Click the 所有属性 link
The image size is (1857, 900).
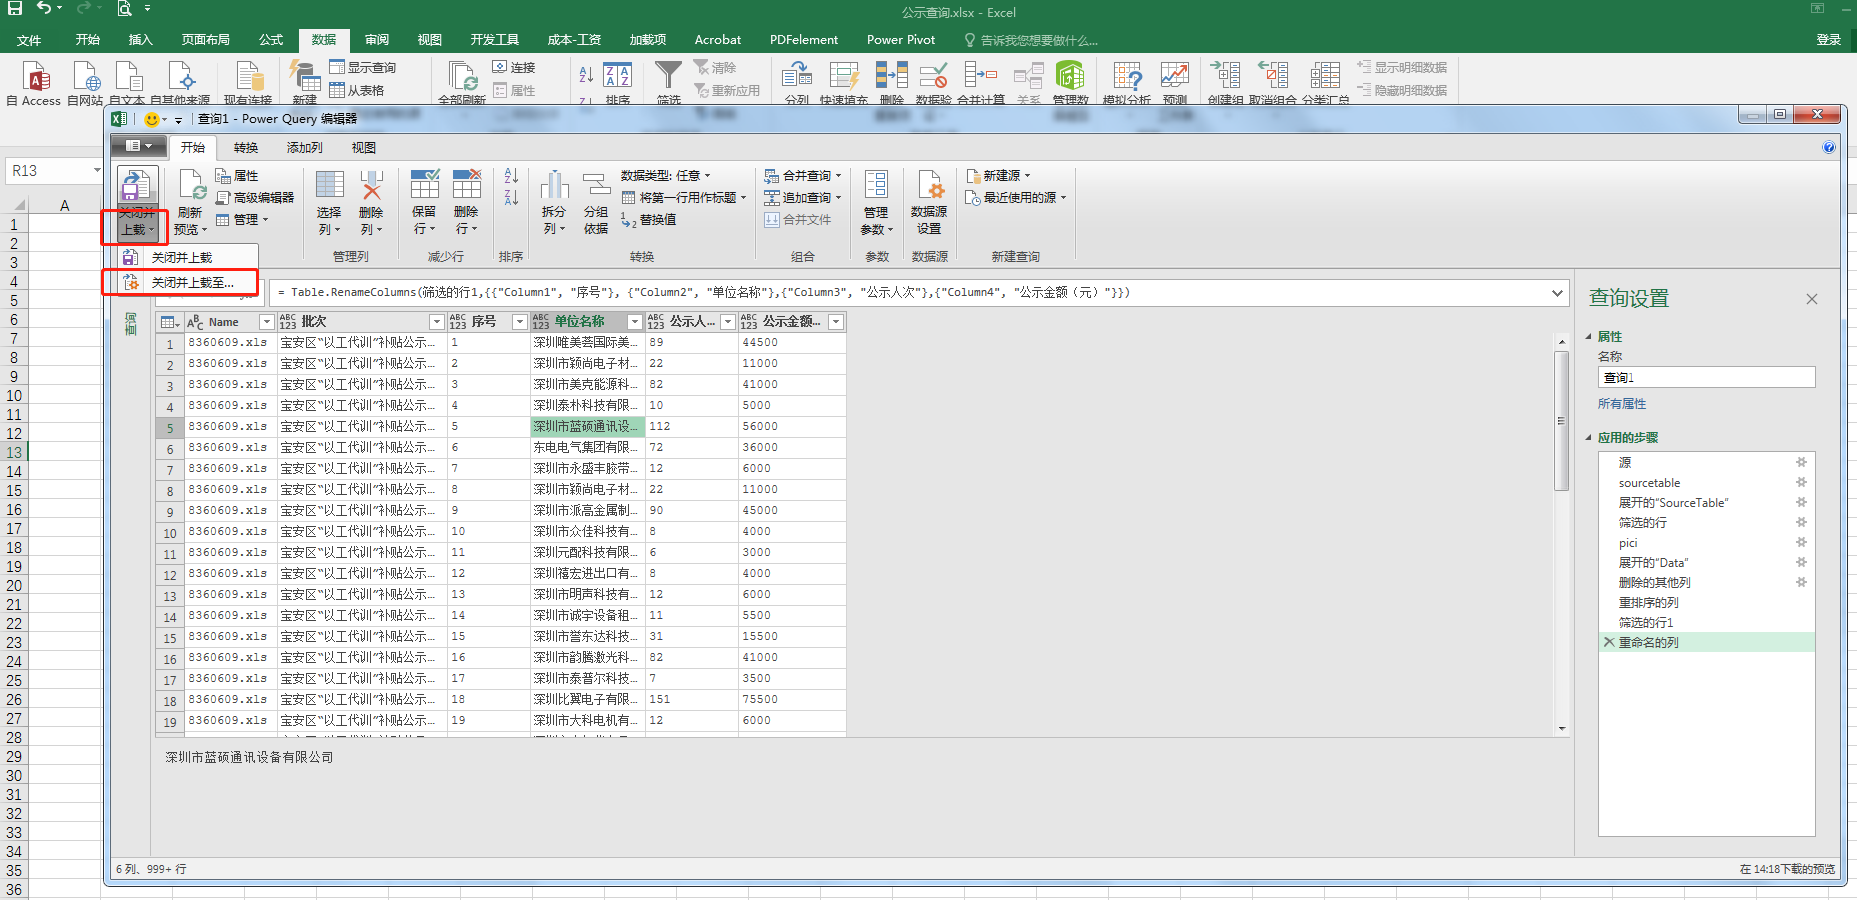click(x=1622, y=404)
